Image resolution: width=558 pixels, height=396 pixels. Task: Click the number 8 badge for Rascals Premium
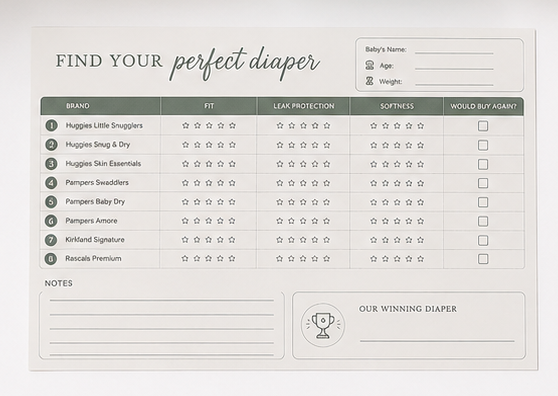pyautogui.click(x=51, y=259)
